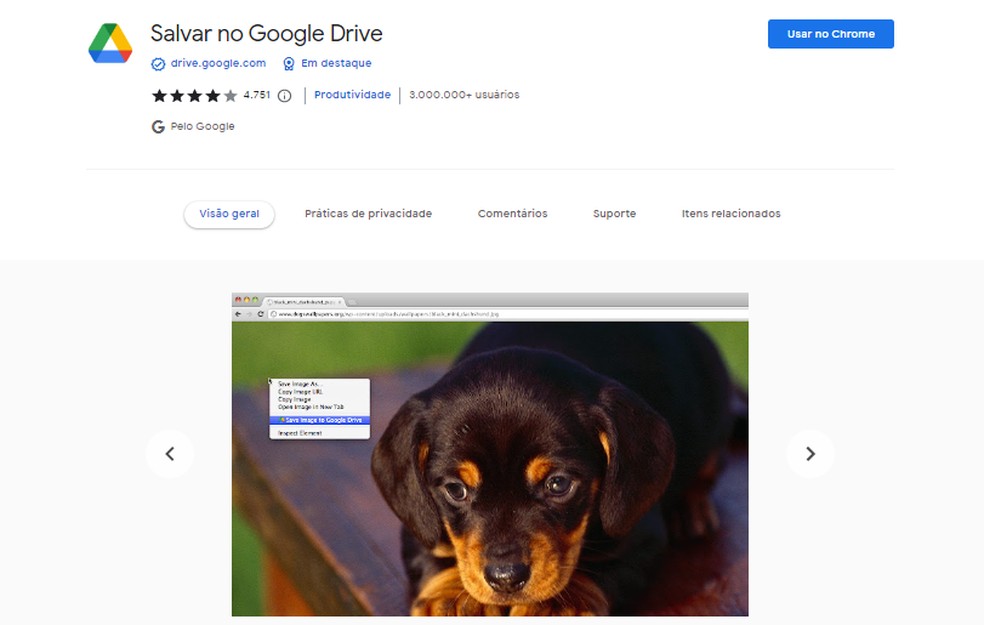The height and width of the screenshot is (625, 984).
Task: Click the 3.000.000+ usuários text
Action: tap(464, 95)
